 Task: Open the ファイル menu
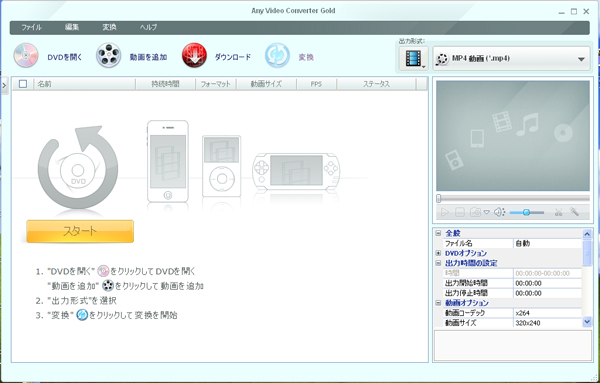click(31, 27)
